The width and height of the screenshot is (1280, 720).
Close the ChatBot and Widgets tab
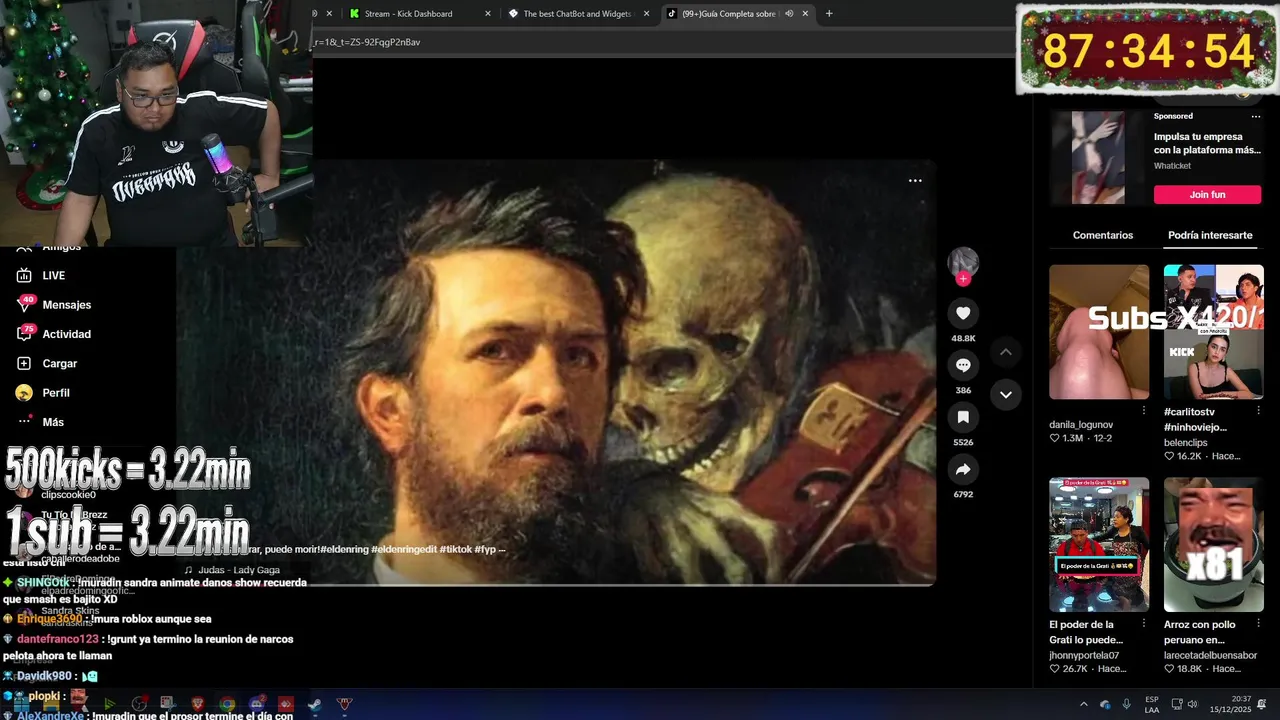[x=646, y=14]
